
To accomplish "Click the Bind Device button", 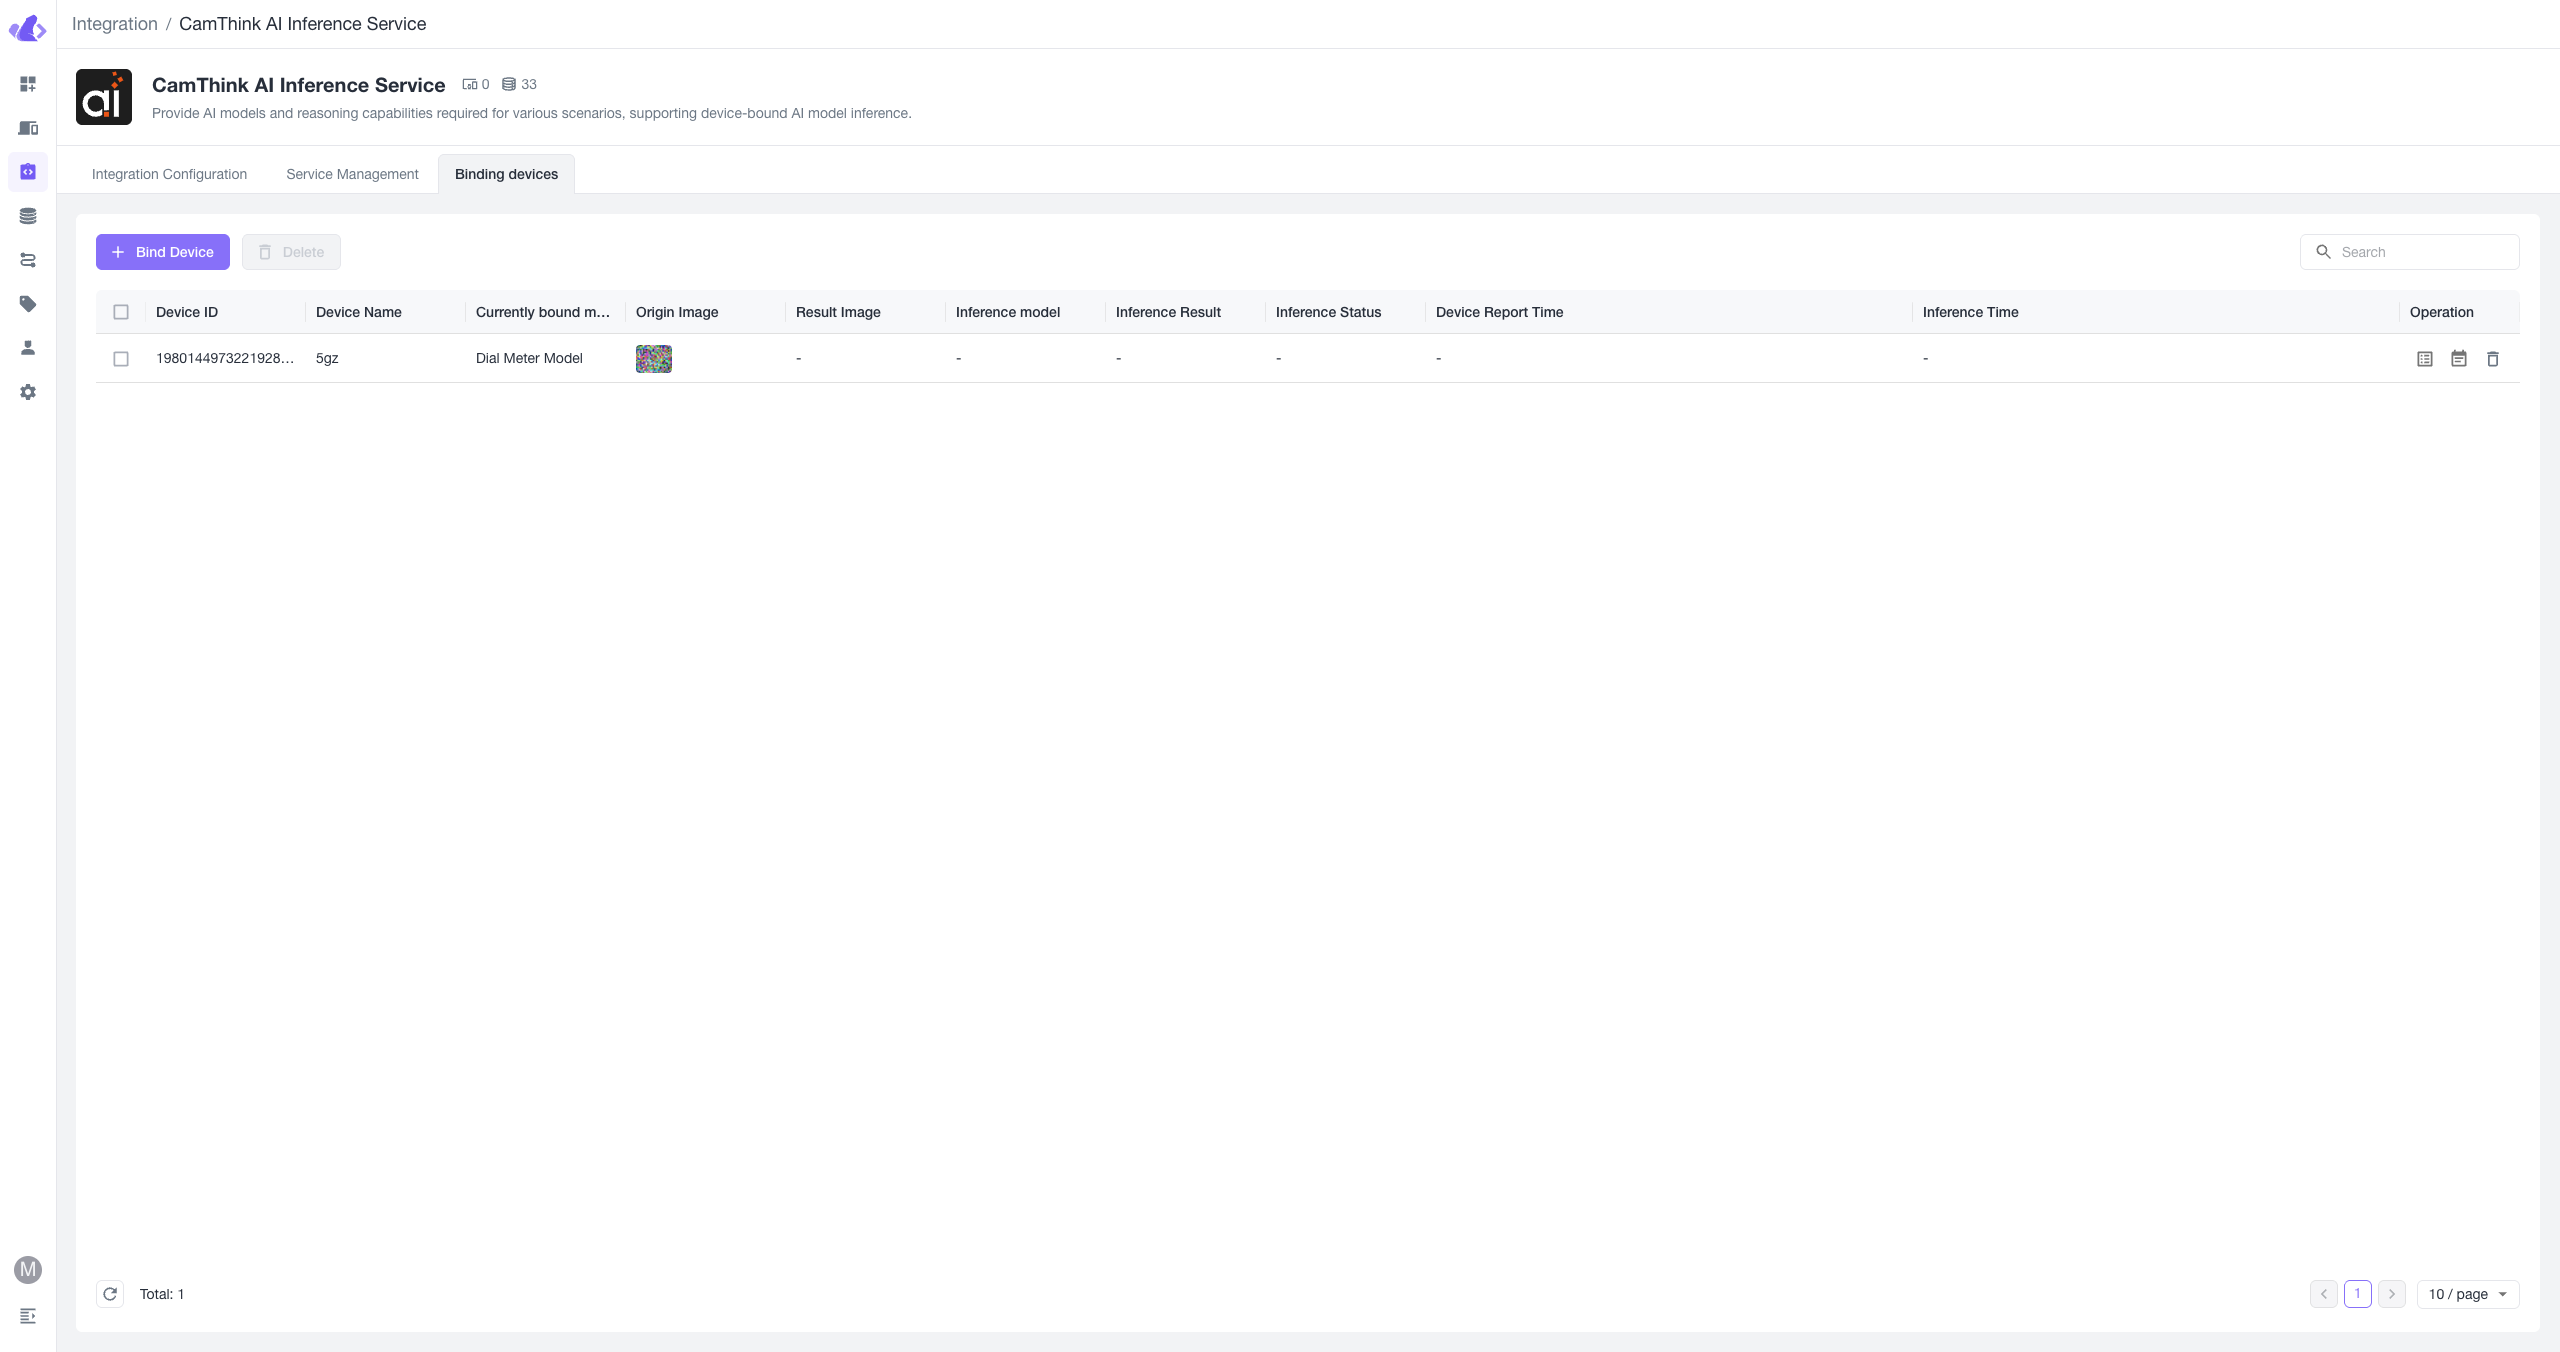I will 163,252.
